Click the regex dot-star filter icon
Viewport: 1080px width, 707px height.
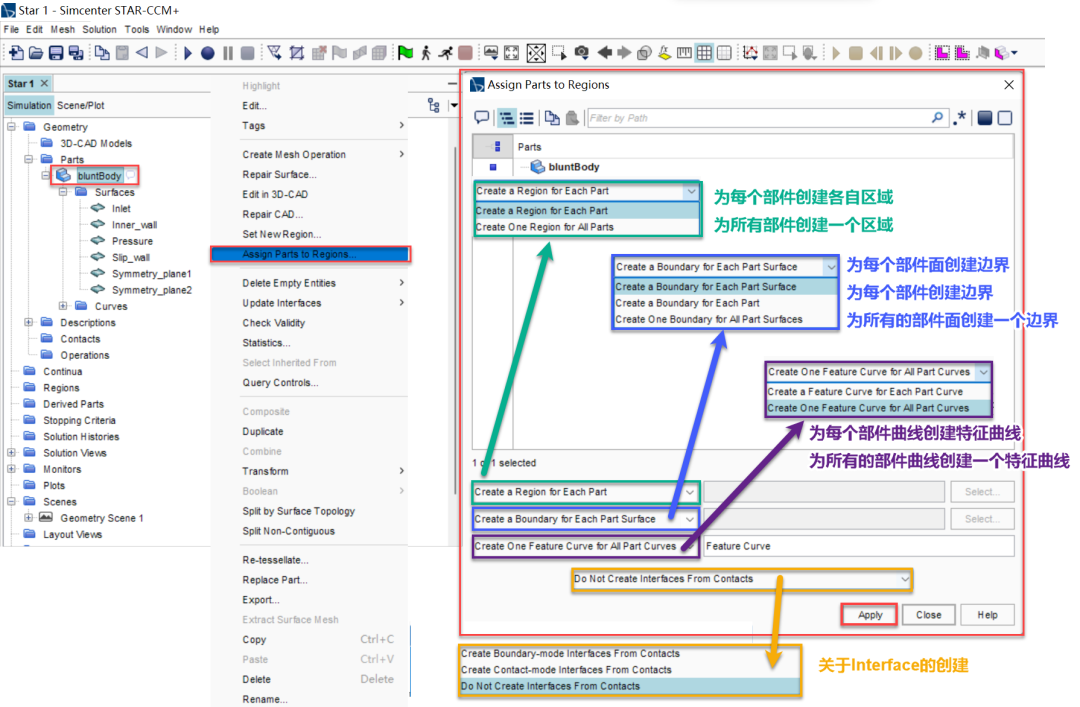click(x=959, y=118)
